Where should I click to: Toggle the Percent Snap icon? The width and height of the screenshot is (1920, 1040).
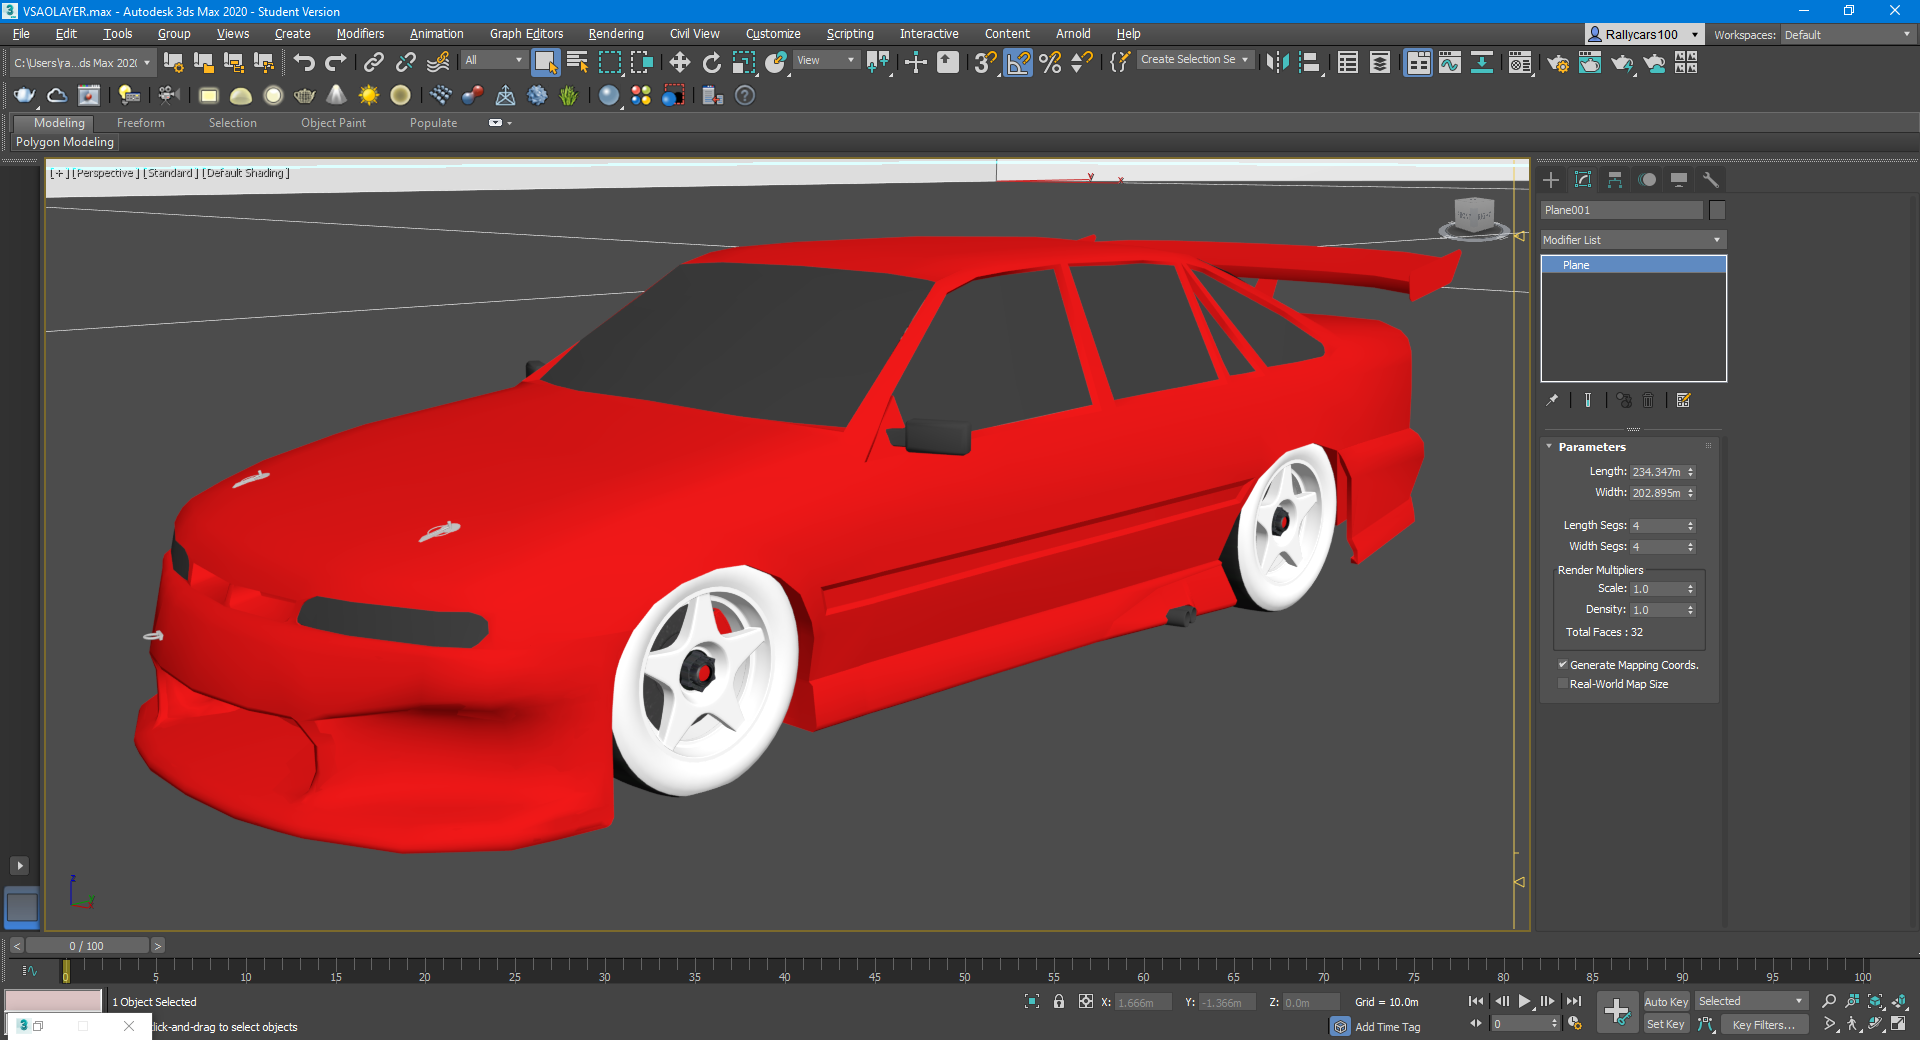pos(1050,62)
